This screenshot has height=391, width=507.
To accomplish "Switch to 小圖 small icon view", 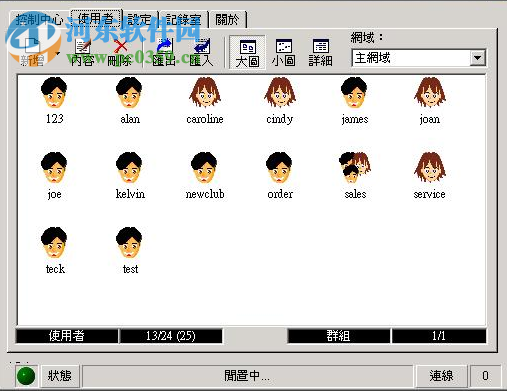I will (x=284, y=53).
